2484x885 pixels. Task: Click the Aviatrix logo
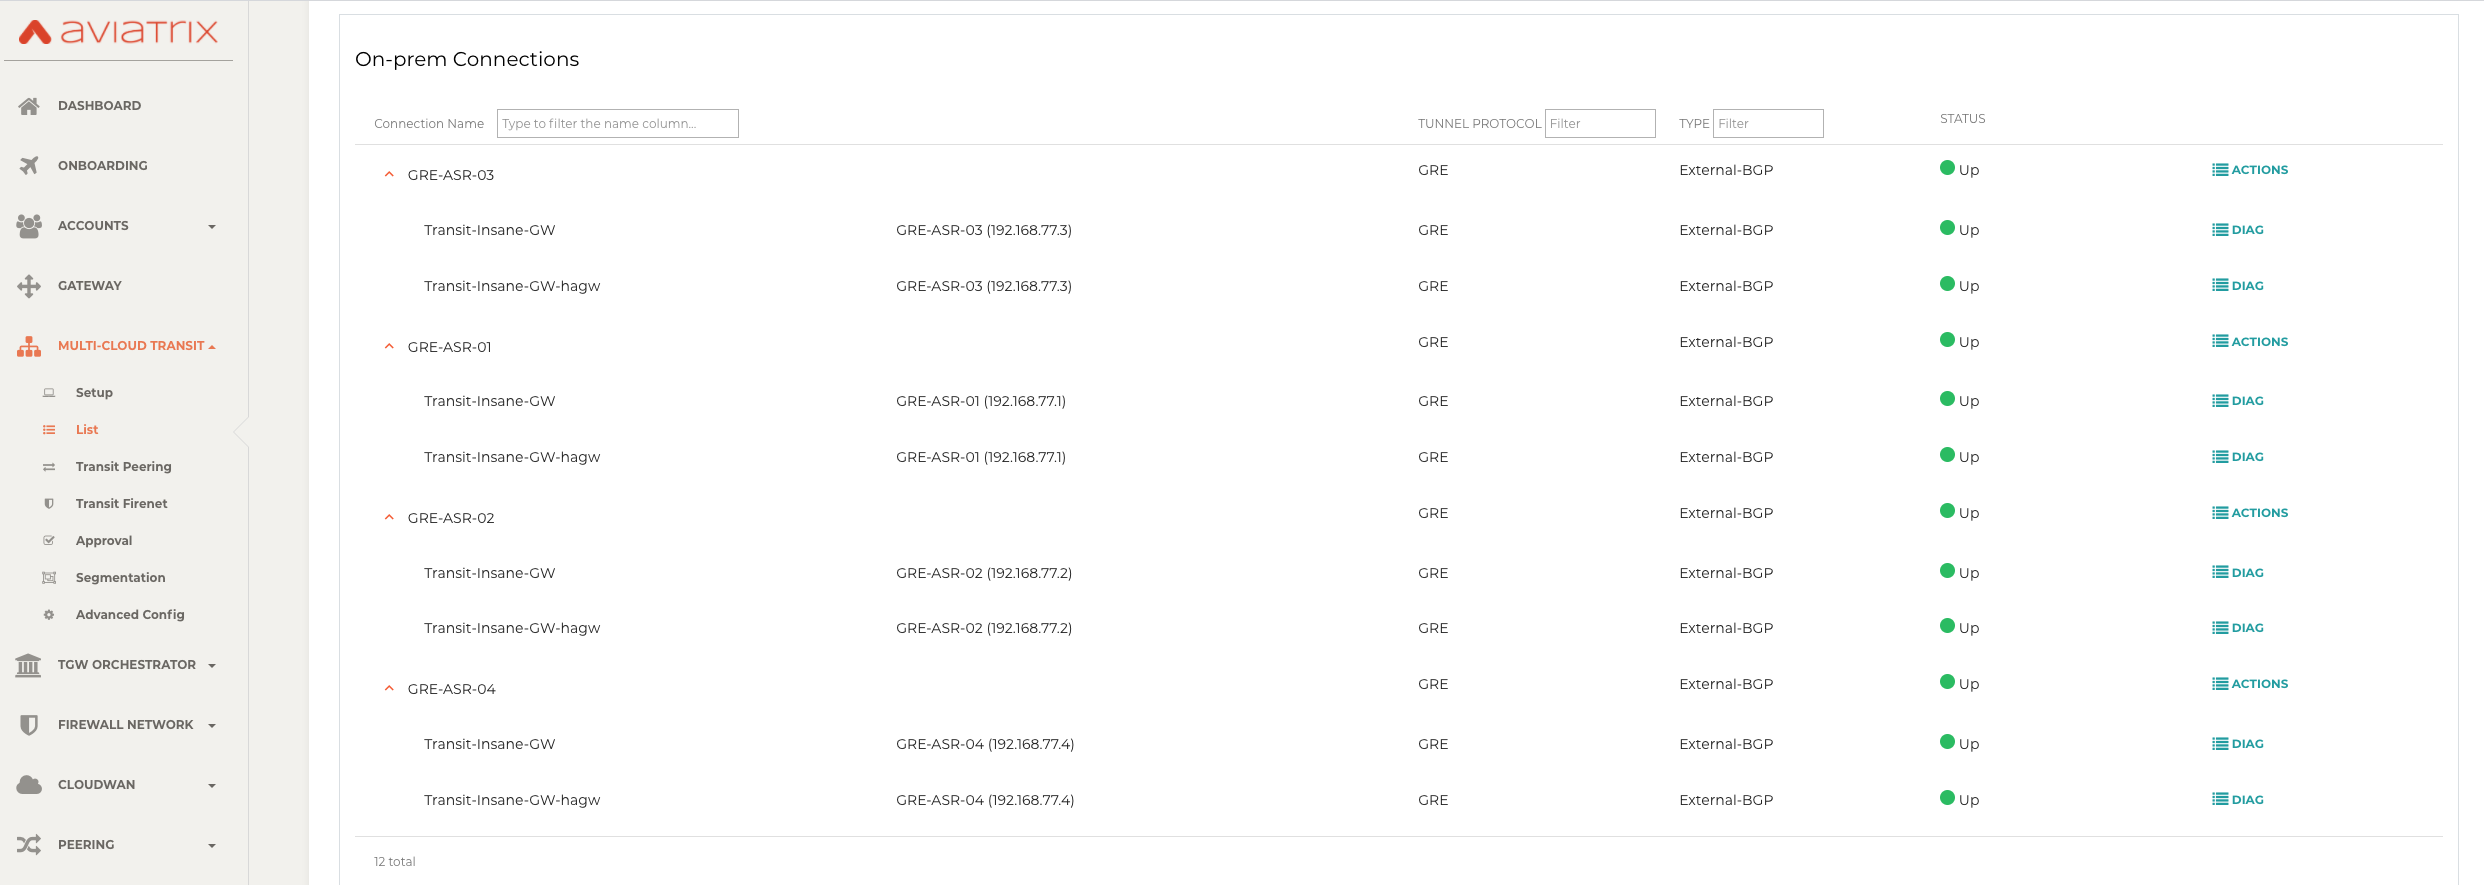[118, 32]
